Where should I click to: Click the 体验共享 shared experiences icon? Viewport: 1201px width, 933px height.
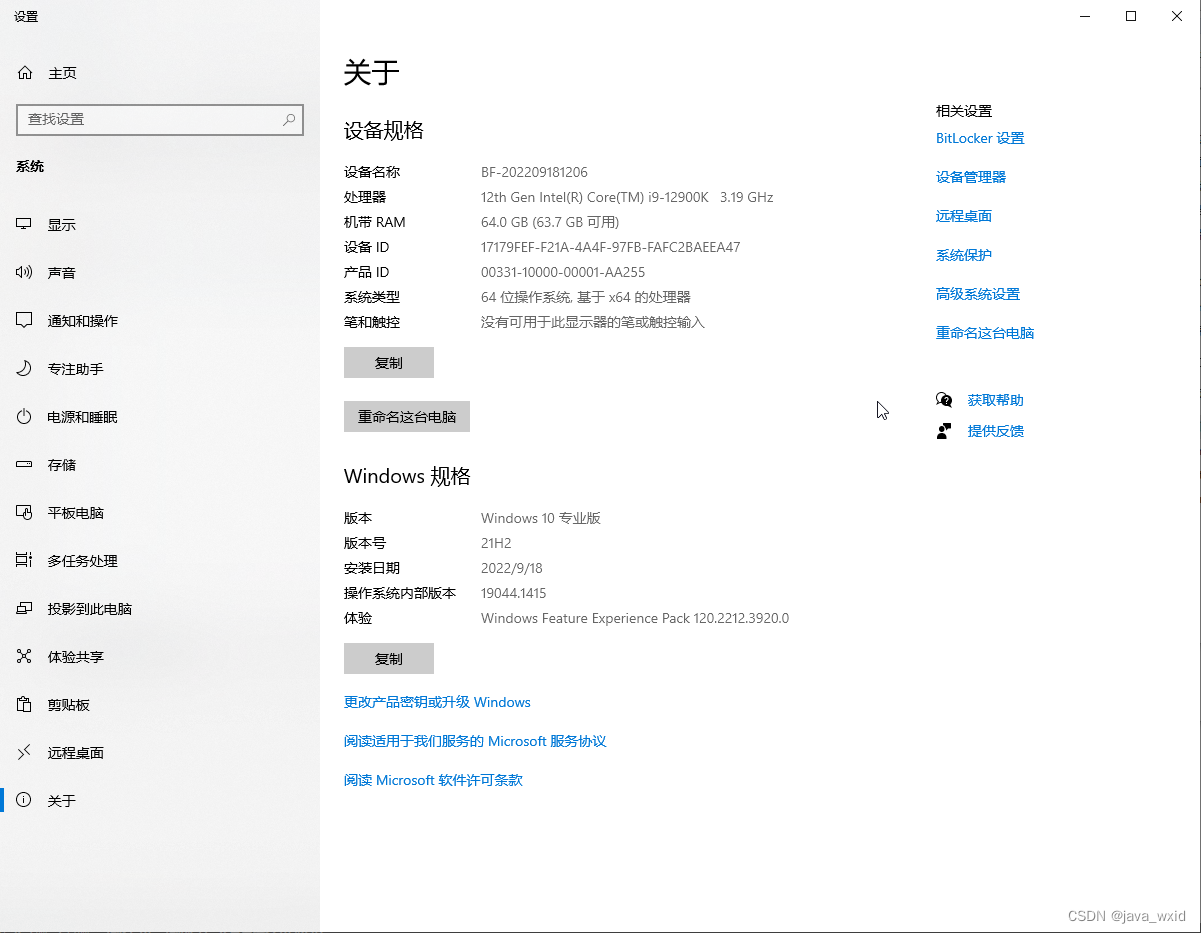pyautogui.click(x=25, y=657)
